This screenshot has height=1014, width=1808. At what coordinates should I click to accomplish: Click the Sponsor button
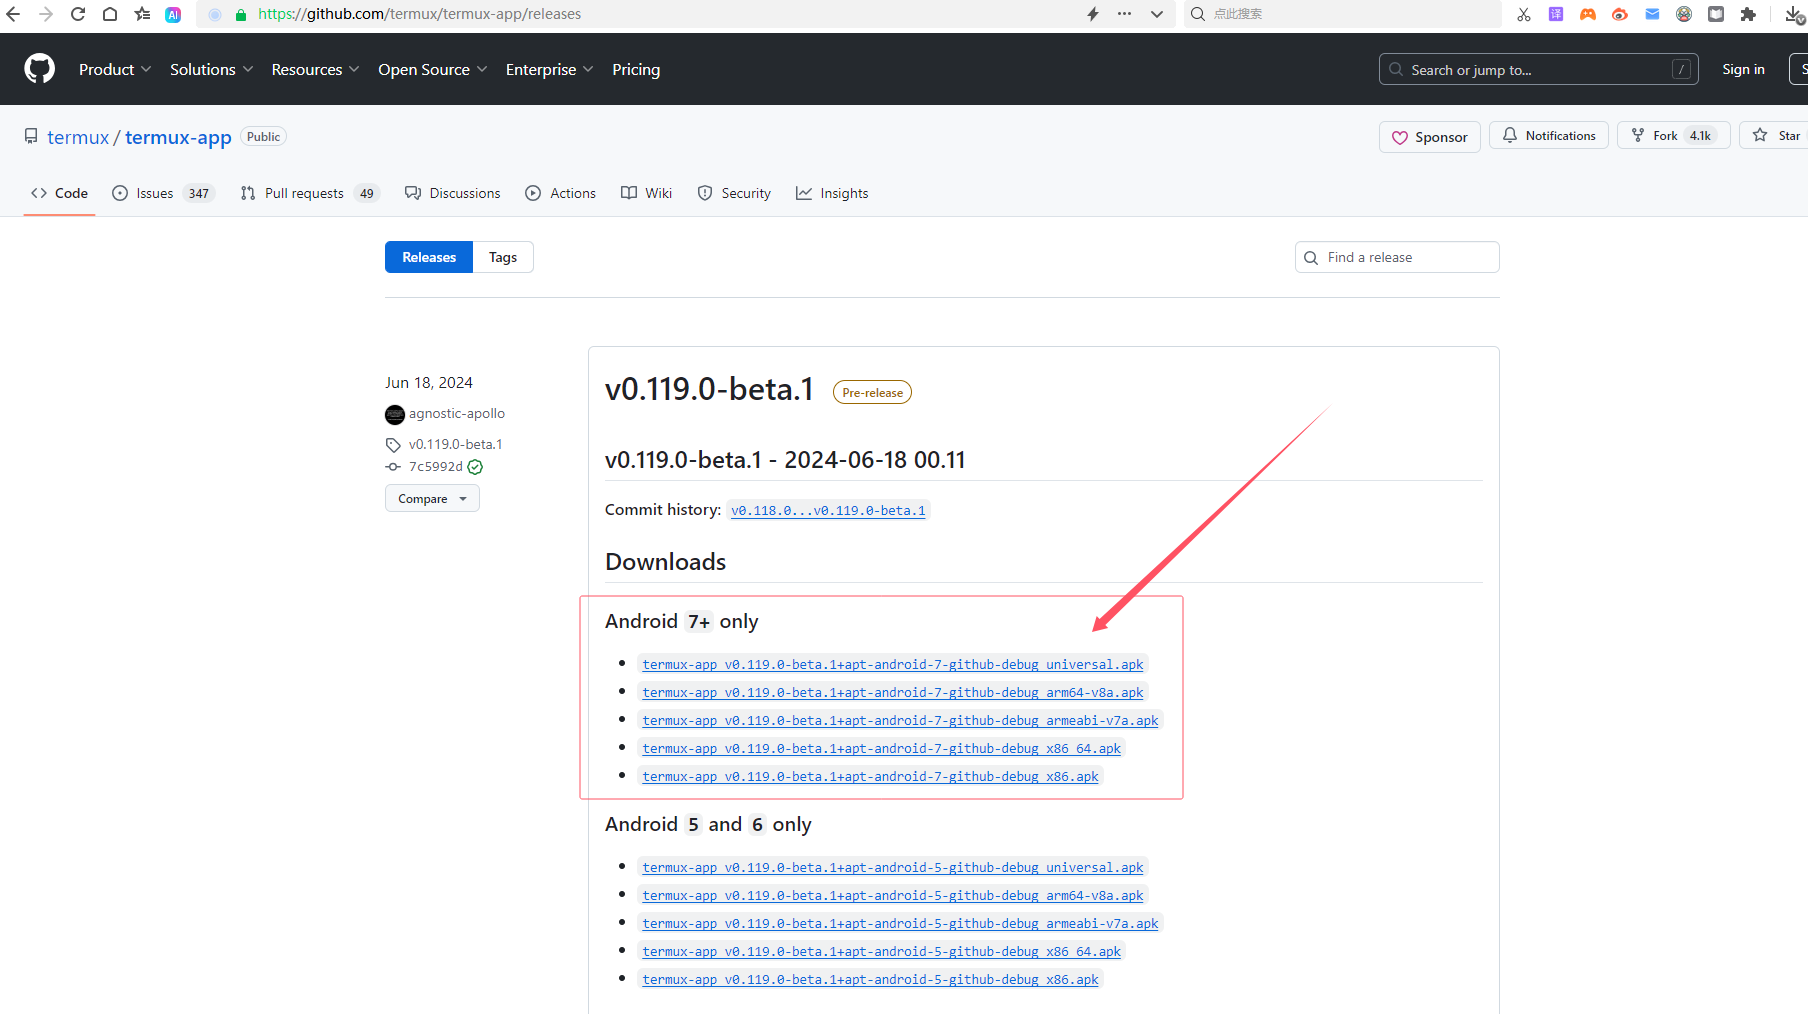pos(1429,137)
